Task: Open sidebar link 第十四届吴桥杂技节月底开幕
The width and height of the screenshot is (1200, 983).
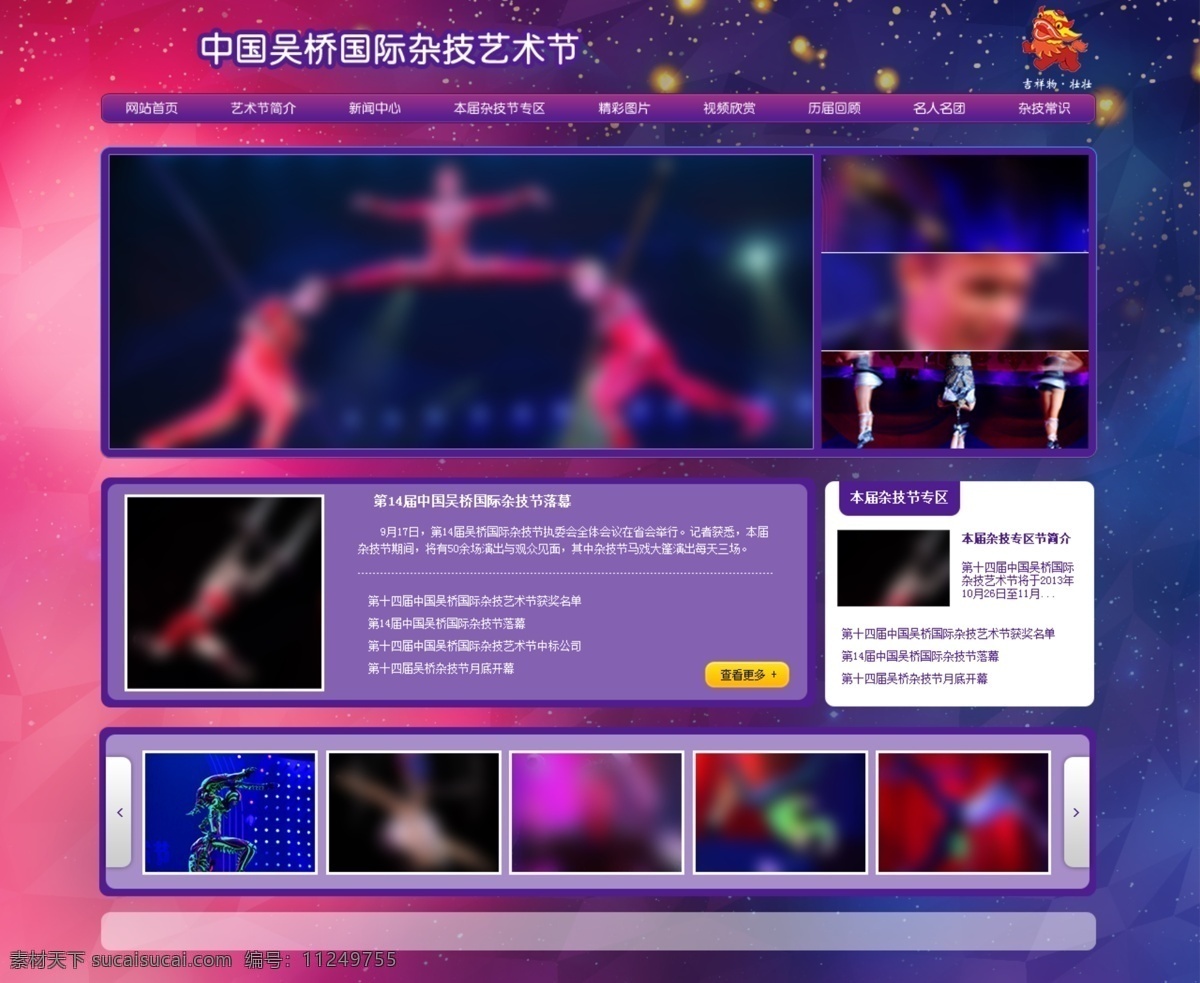Action: tap(914, 678)
